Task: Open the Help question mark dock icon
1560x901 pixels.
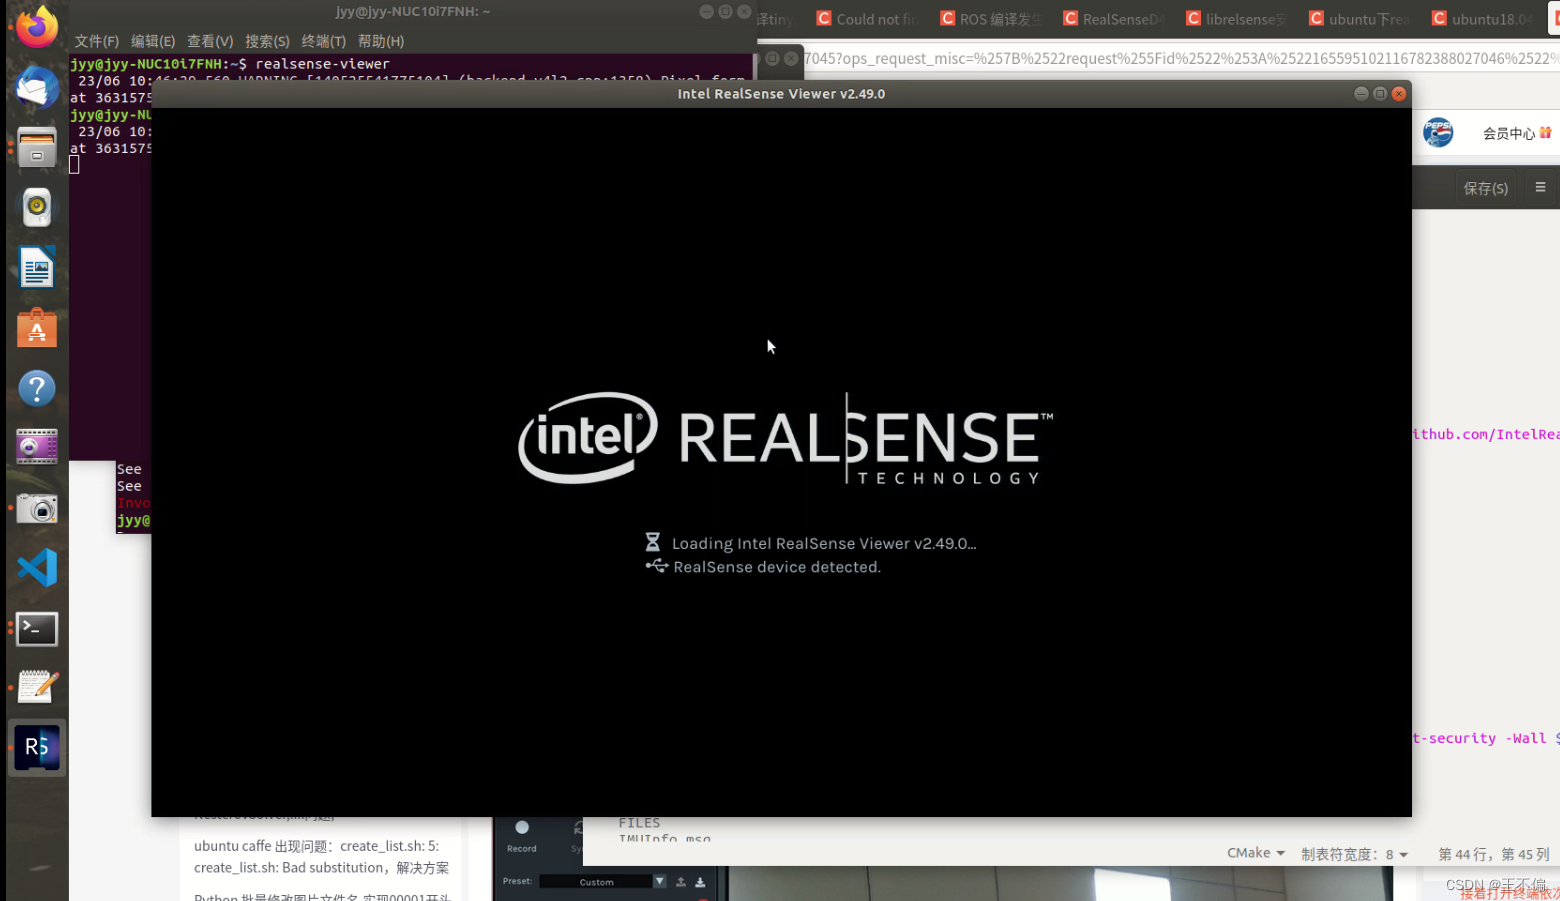Action: pos(37,388)
